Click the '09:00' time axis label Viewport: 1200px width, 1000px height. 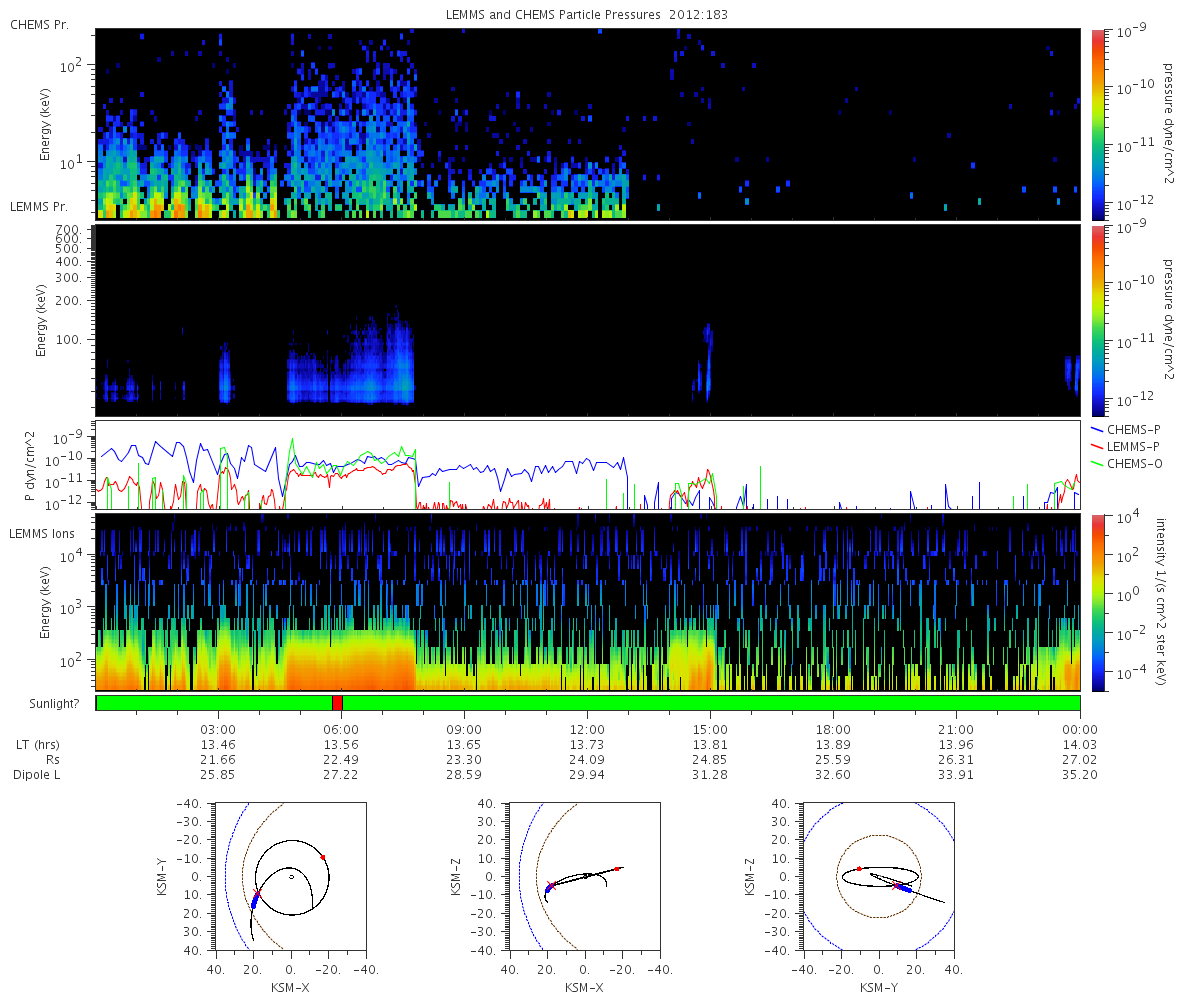[464, 730]
